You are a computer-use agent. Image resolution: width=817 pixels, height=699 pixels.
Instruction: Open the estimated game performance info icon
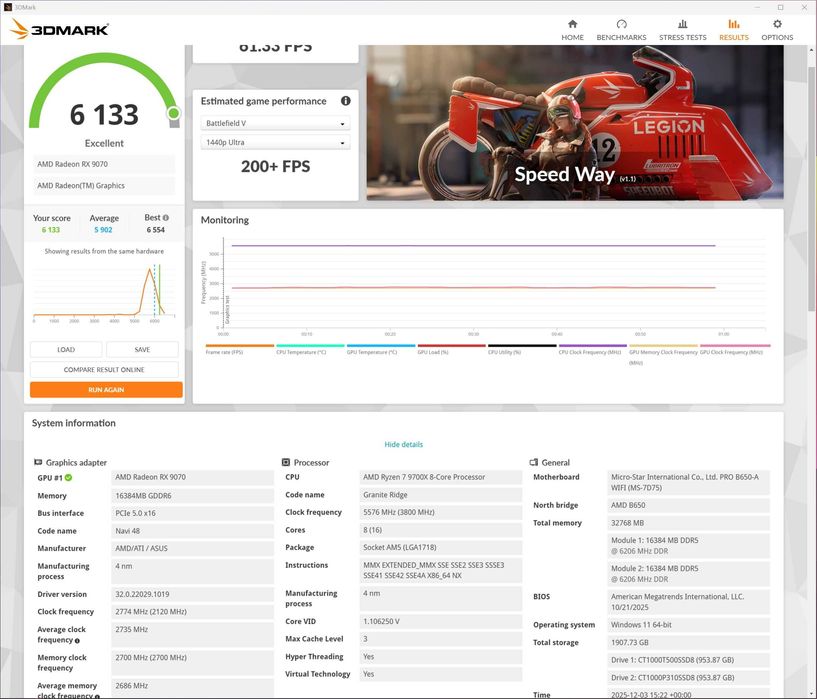point(345,101)
